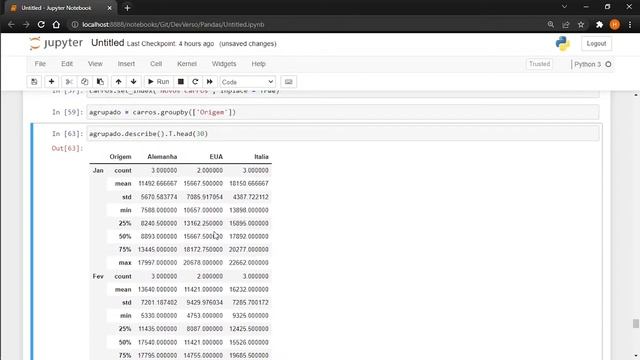Click the Alemanha column header
This screenshot has height=360, width=640.
162,157
